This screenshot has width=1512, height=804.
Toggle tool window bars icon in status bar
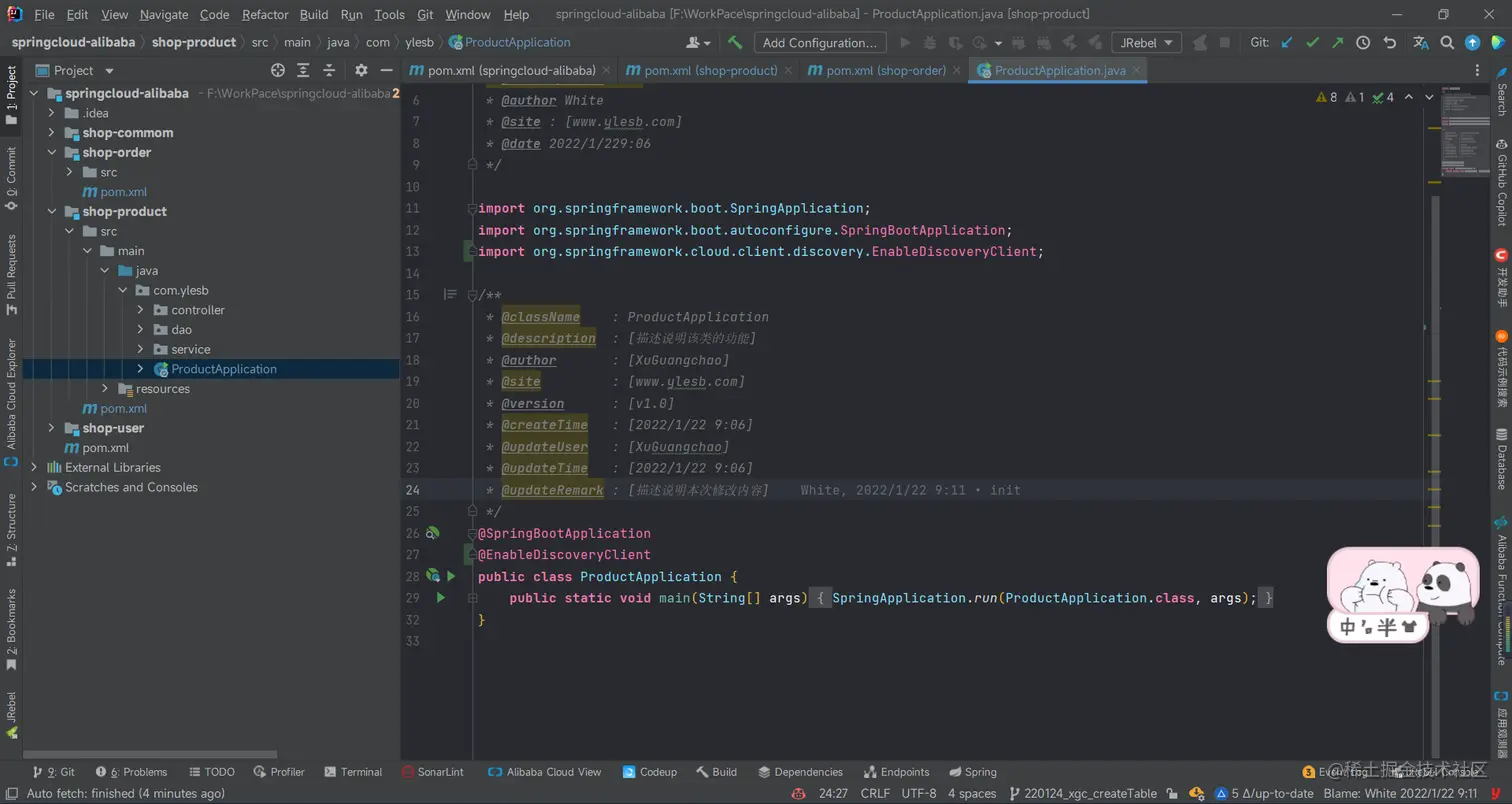[10, 793]
